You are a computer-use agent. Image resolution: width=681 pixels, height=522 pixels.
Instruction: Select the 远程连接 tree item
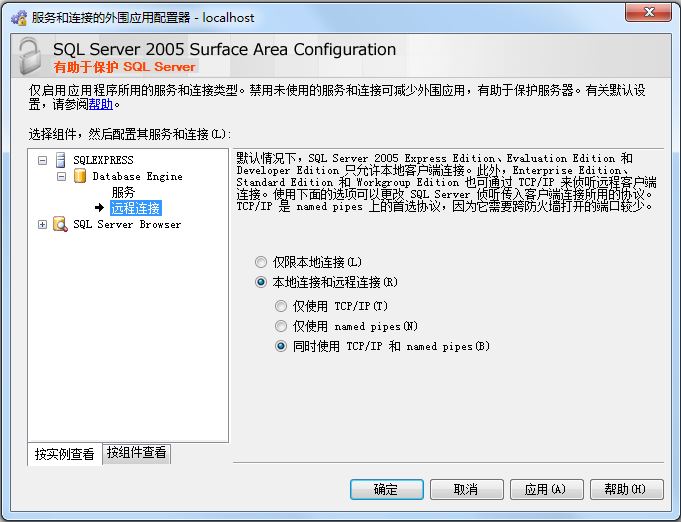[x=136, y=208]
